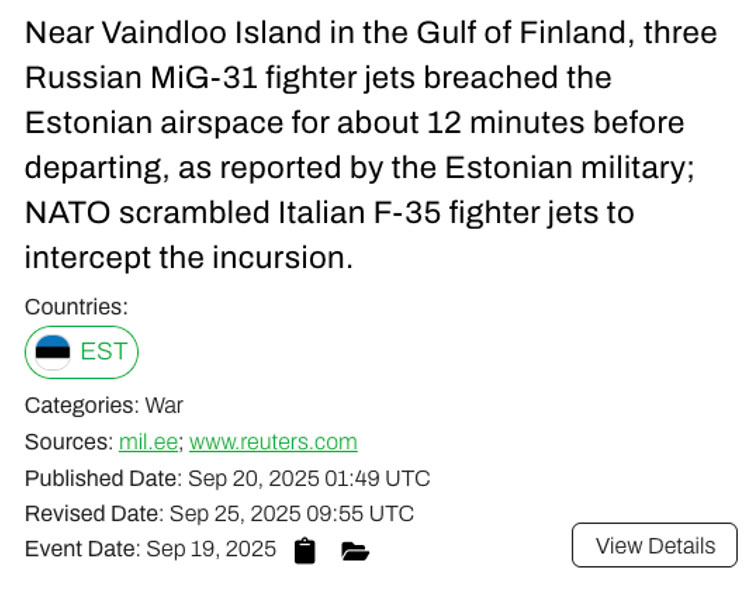Open the www.reuters.com source link

click(x=273, y=442)
